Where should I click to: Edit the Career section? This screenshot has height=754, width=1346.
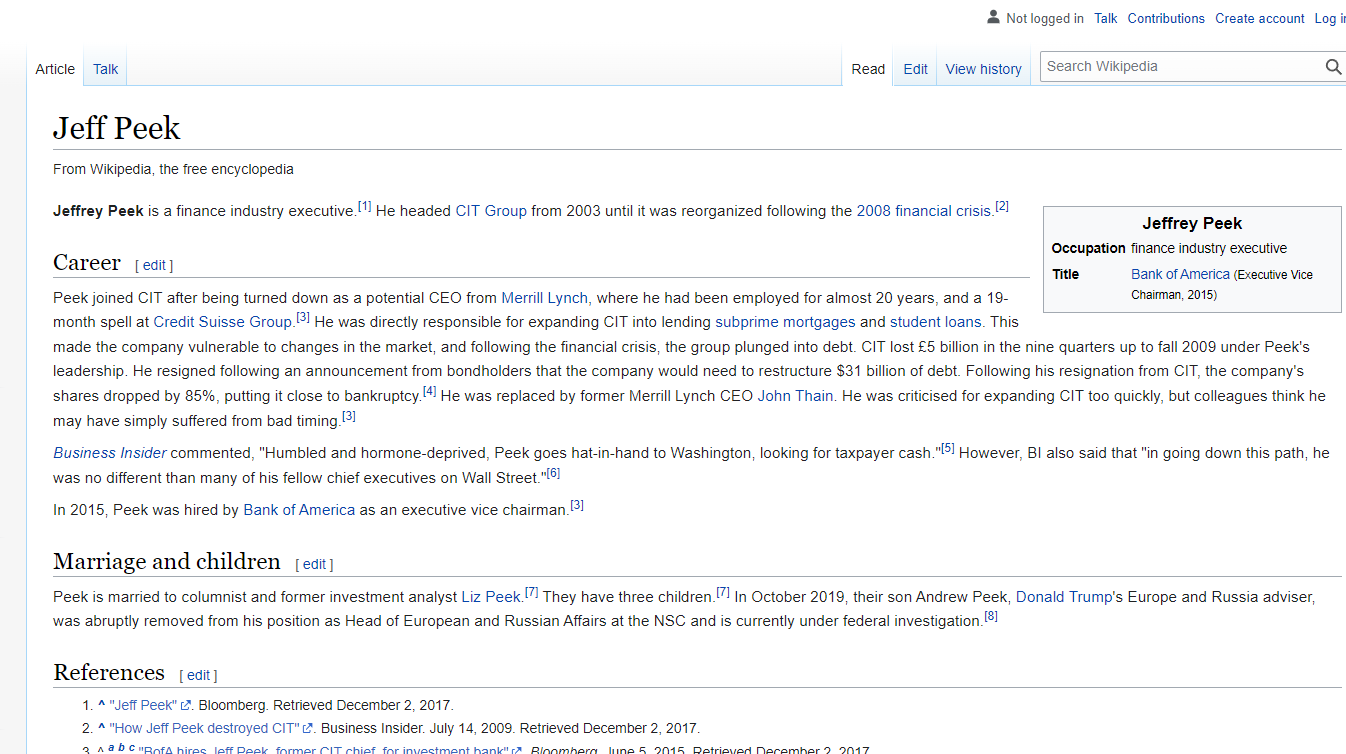tap(154, 265)
